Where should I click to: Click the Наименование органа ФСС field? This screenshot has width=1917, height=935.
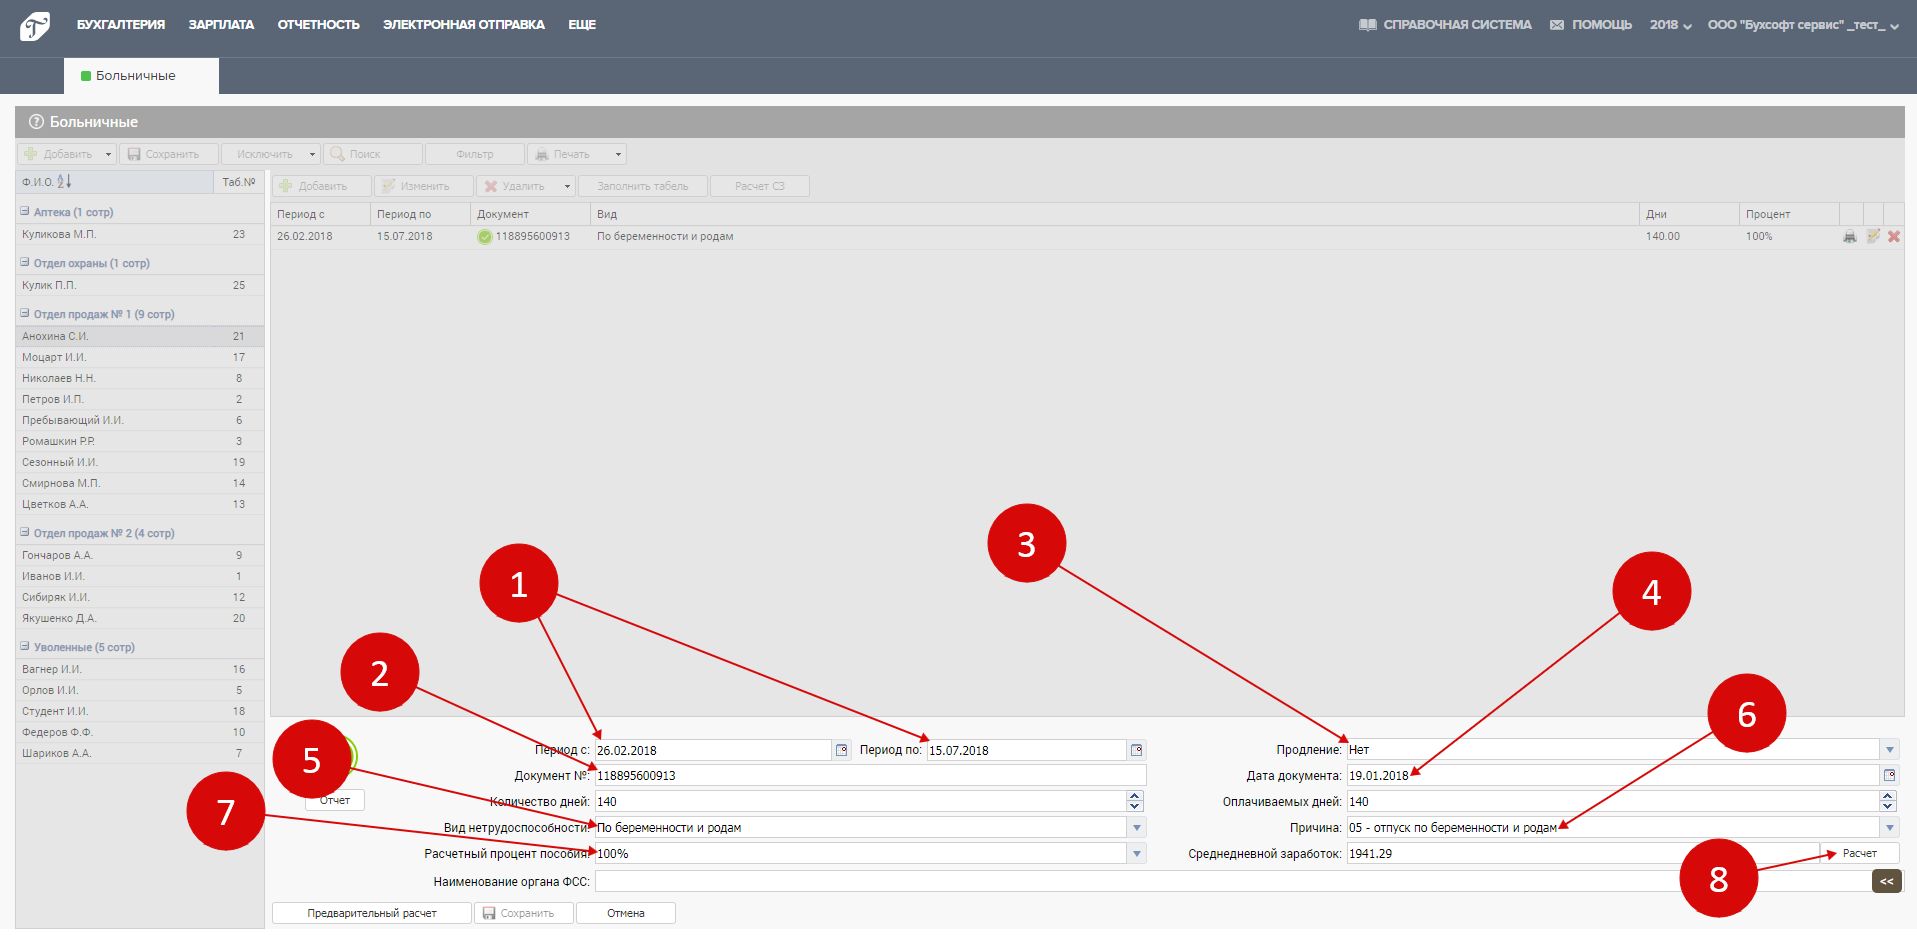1232,881
